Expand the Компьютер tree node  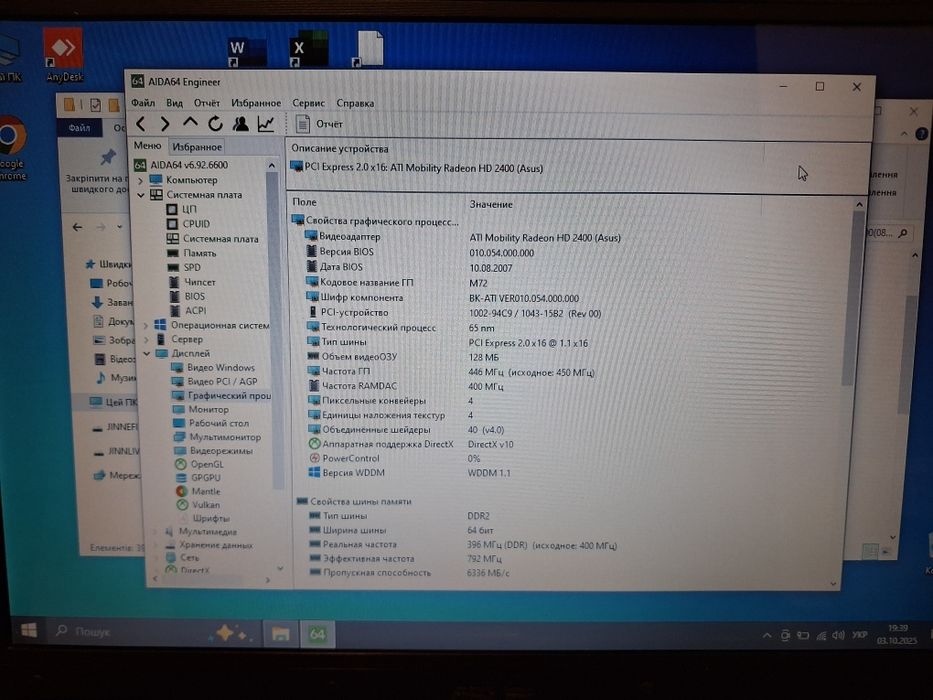click(140, 180)
